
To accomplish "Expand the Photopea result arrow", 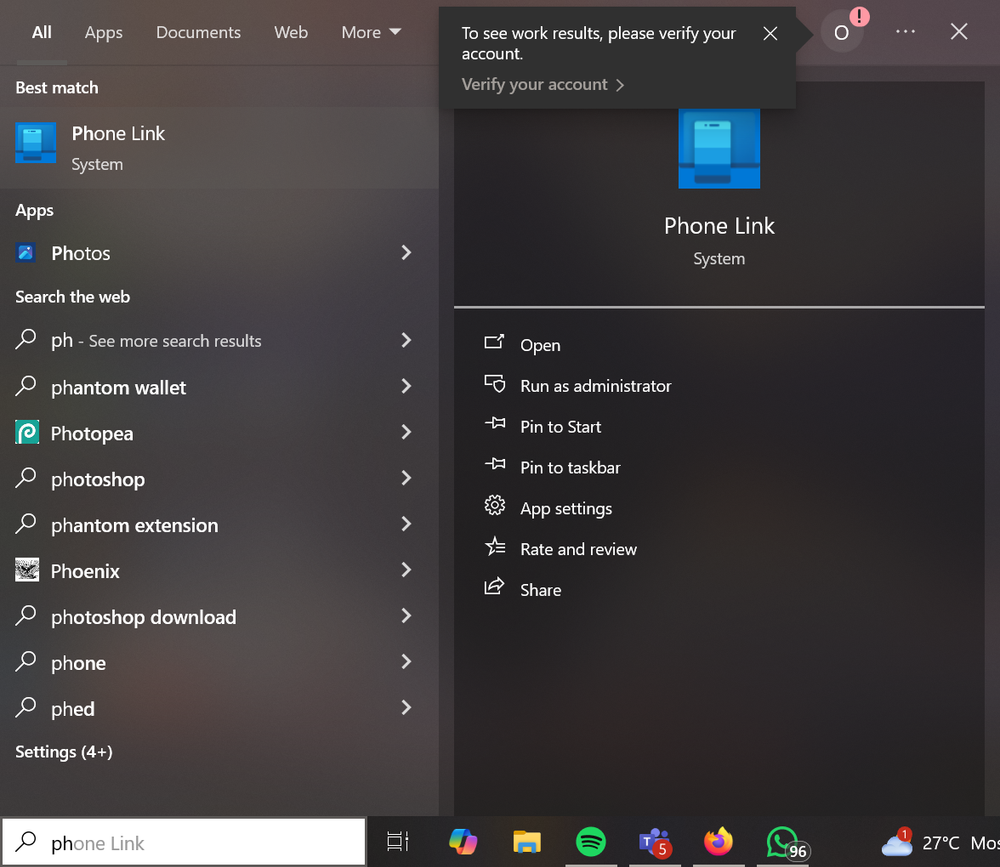I will [406, 433].
